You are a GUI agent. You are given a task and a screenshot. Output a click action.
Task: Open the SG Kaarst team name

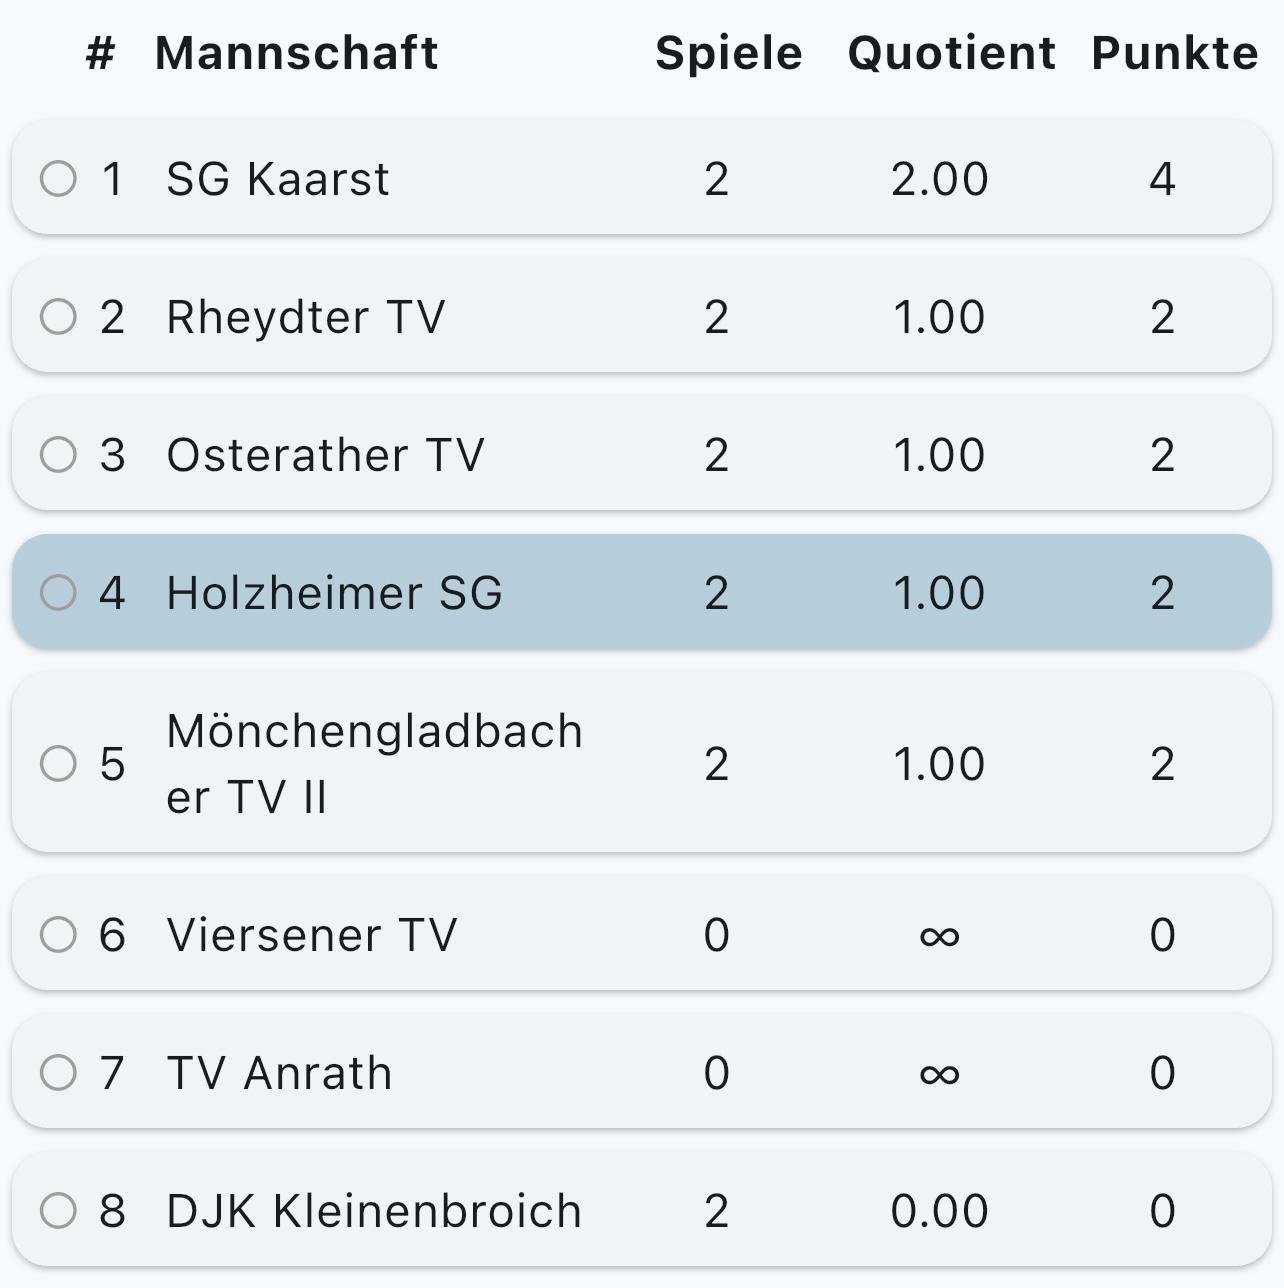click(277, 180)
